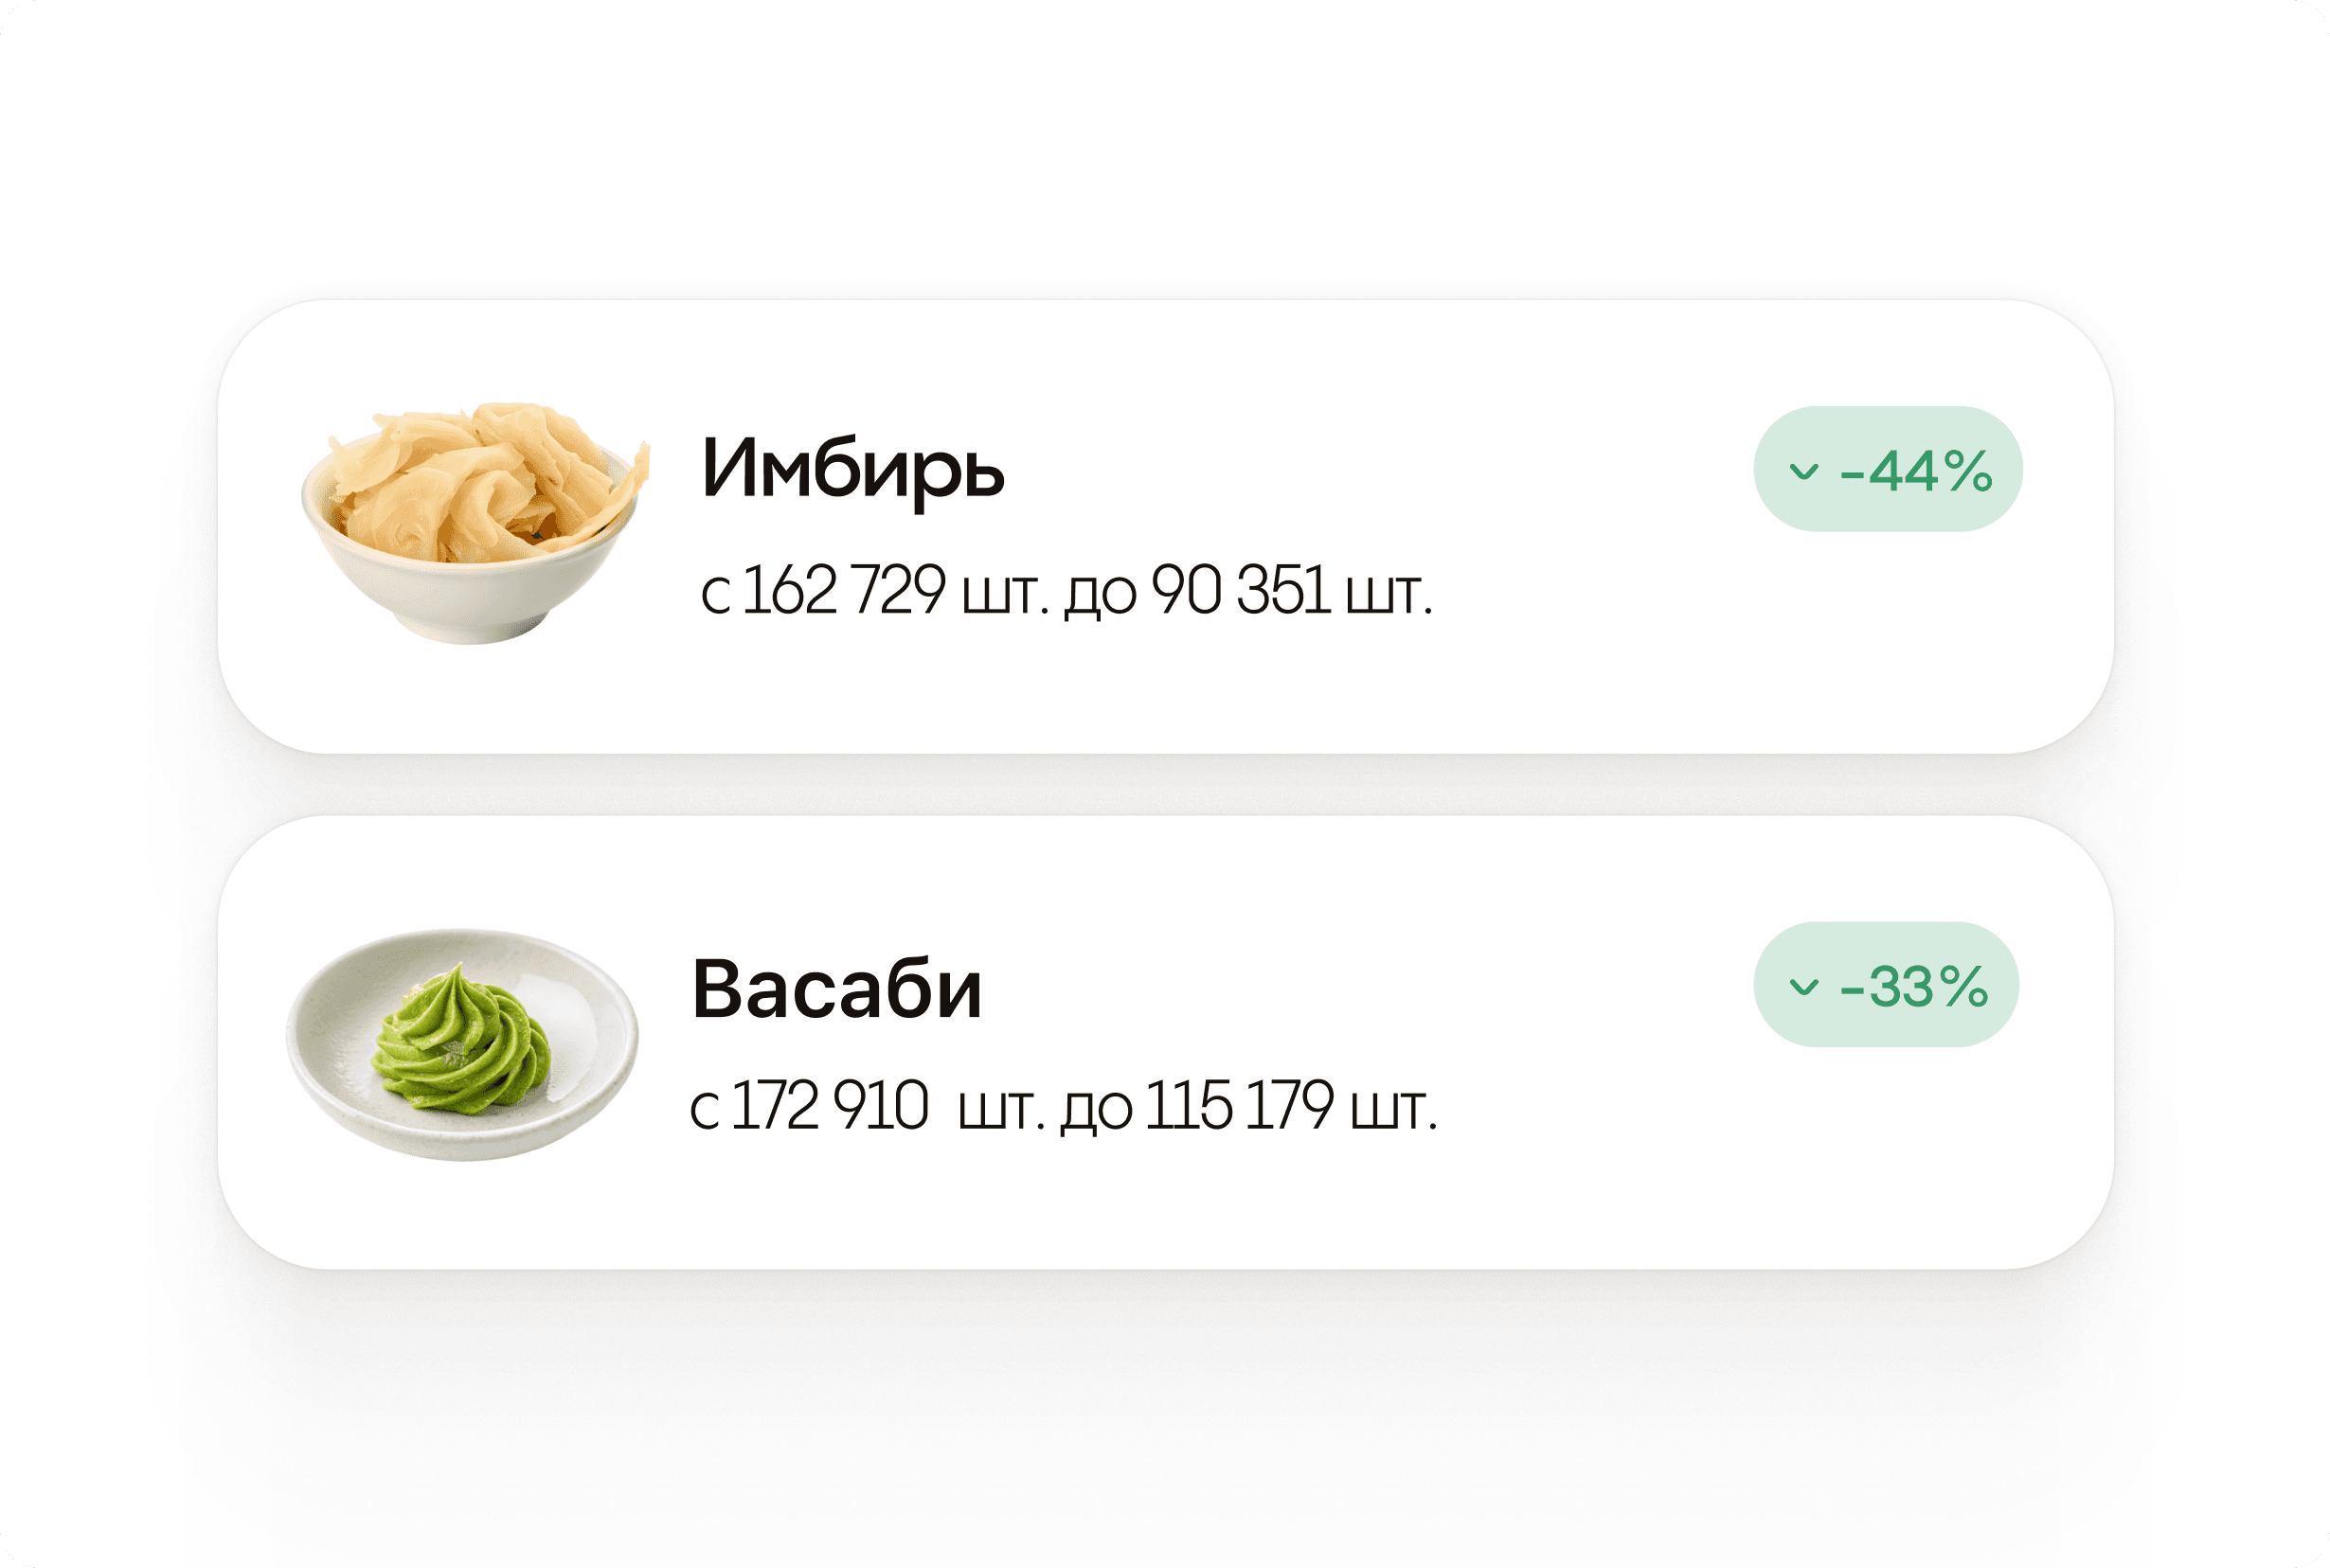This screenshot has height=1568, width=2330.
Task: Click the down chevron beside -33%
Action: pos(1803,987)
